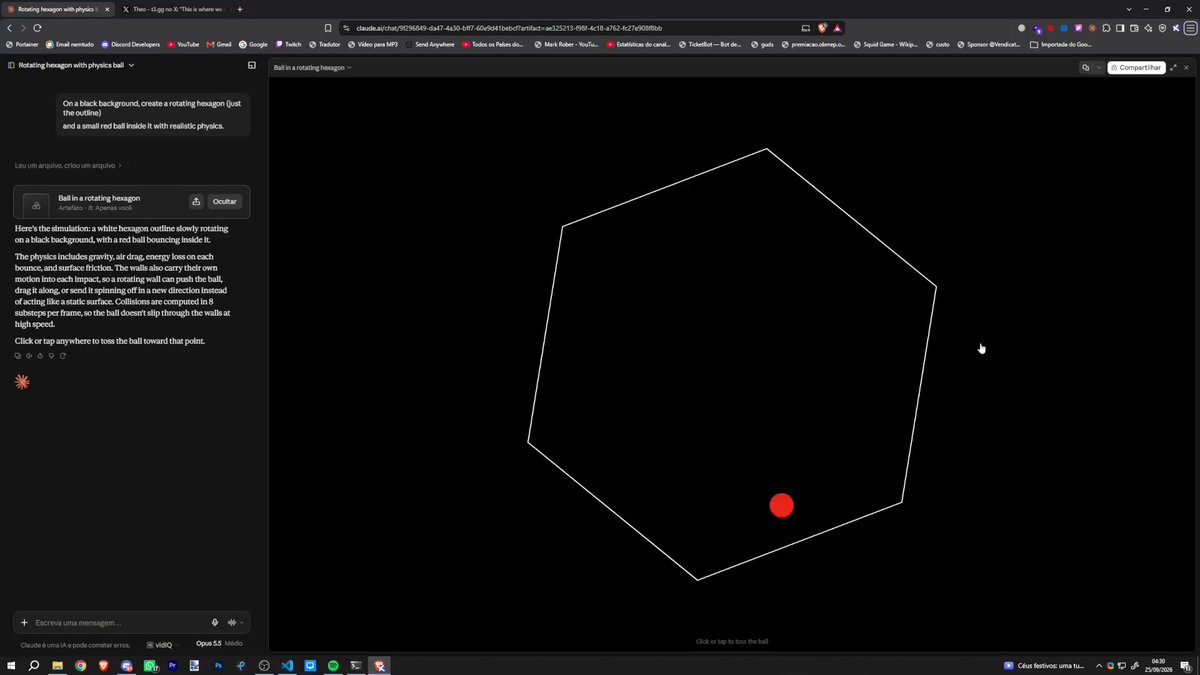Give a thumbs up to the response

tap(40, 356)
